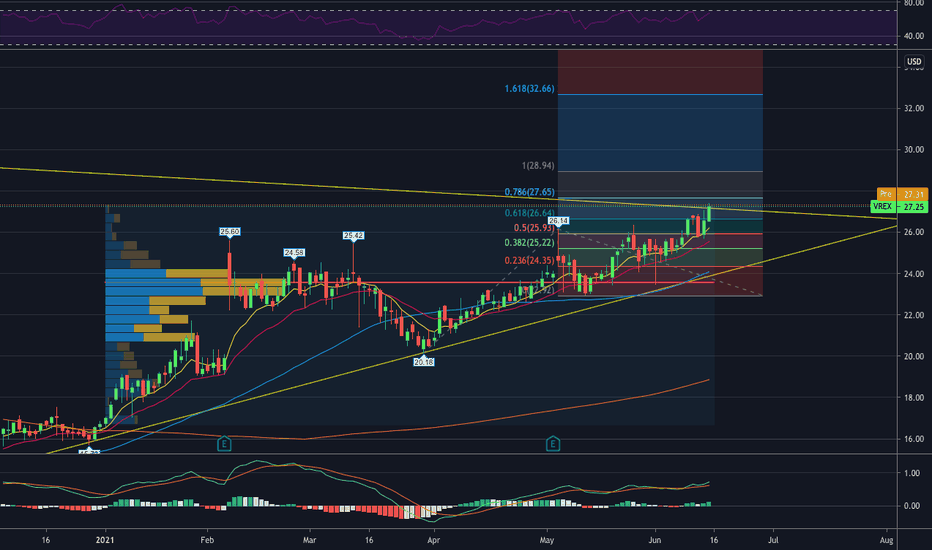Click the 22.00 price axis label
The height and width of the screenshot is (550, 932).
coord(914,315)
